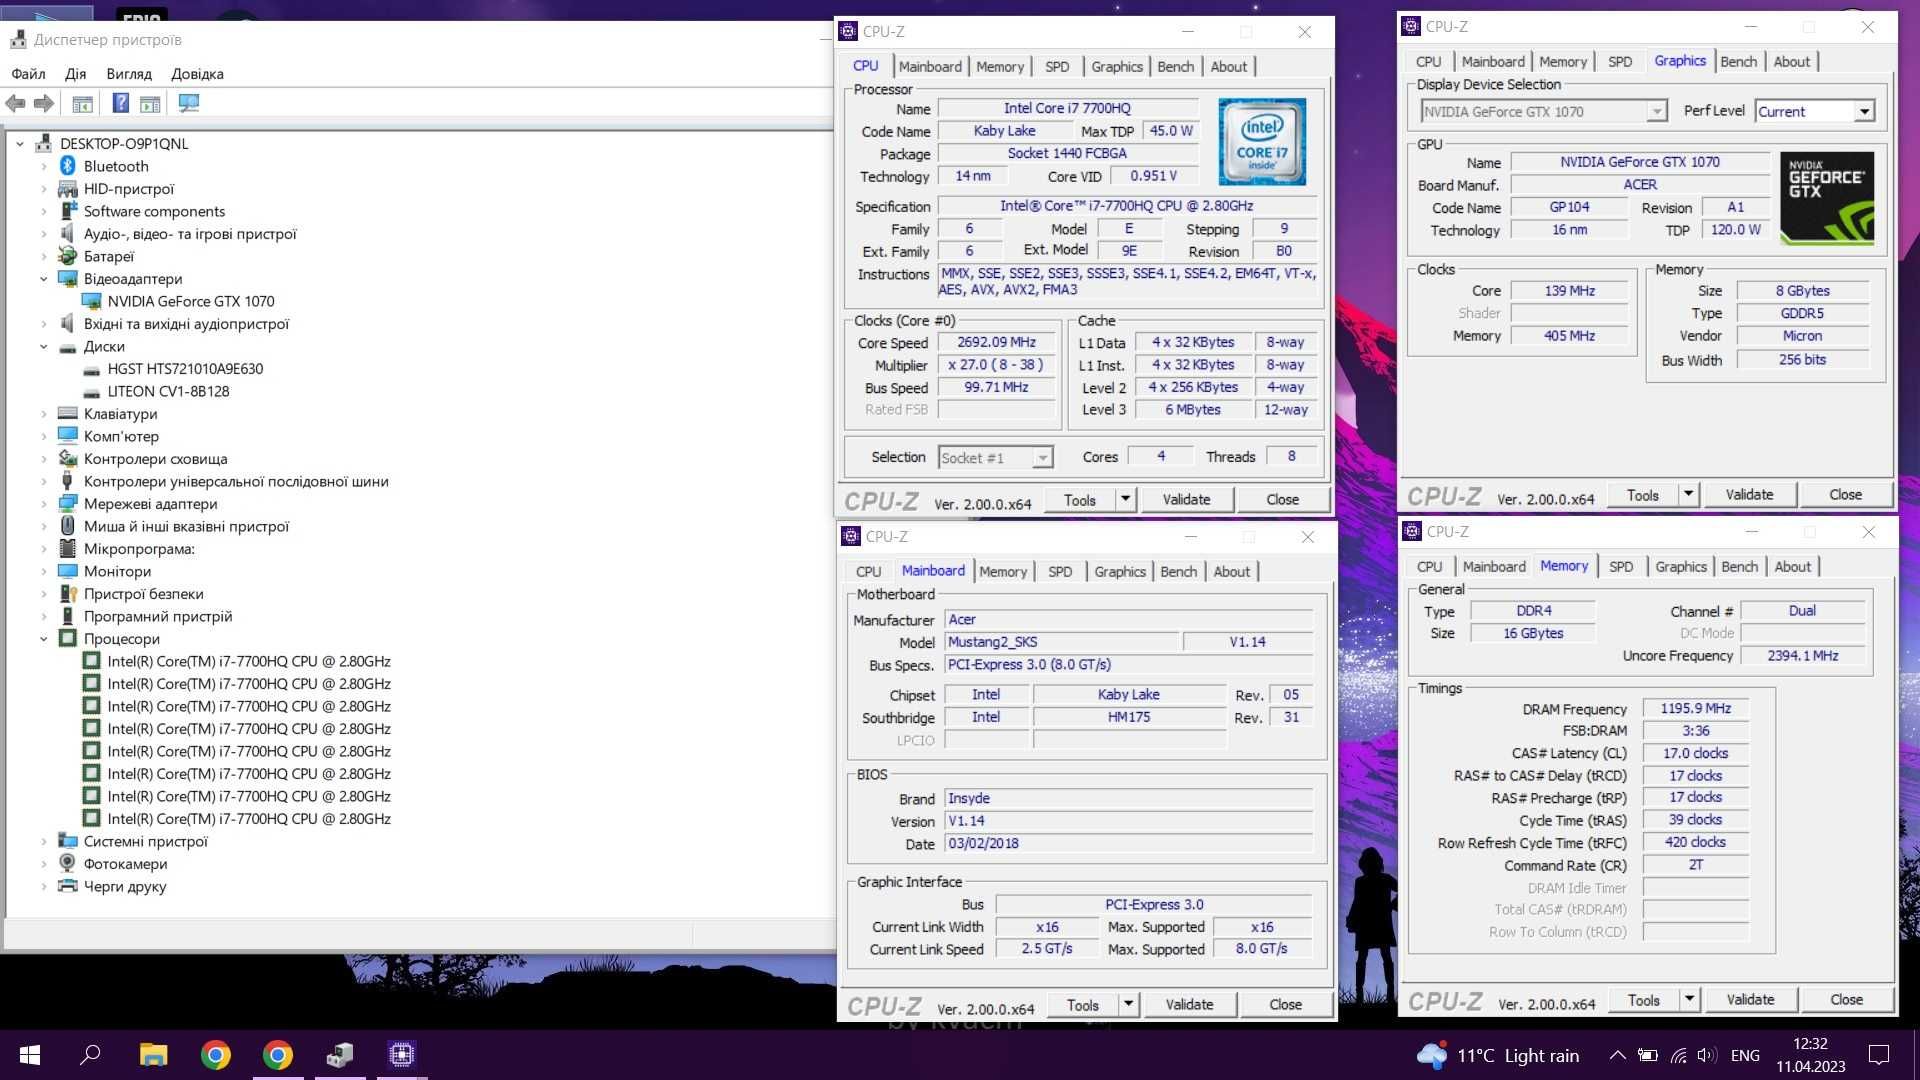
Task: Click the NVIDIA GeForce GTX logo in CPU-Z Graphics
Action: [1826, 198]
